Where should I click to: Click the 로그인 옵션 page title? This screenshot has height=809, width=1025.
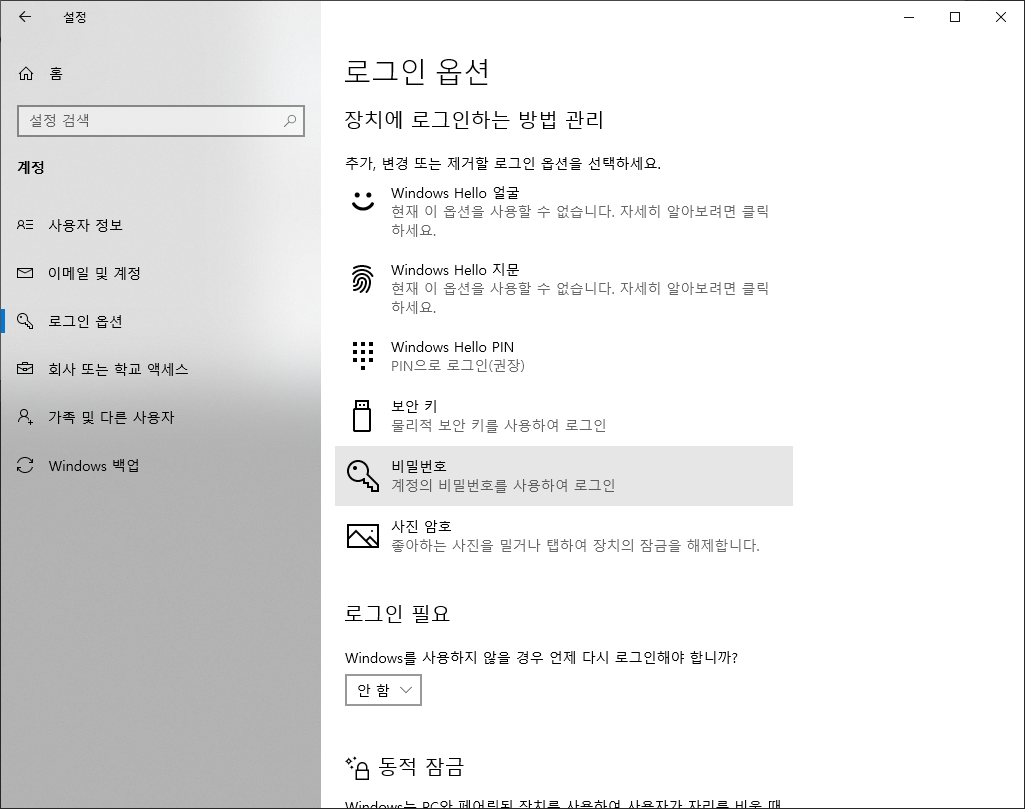(417, 71)
